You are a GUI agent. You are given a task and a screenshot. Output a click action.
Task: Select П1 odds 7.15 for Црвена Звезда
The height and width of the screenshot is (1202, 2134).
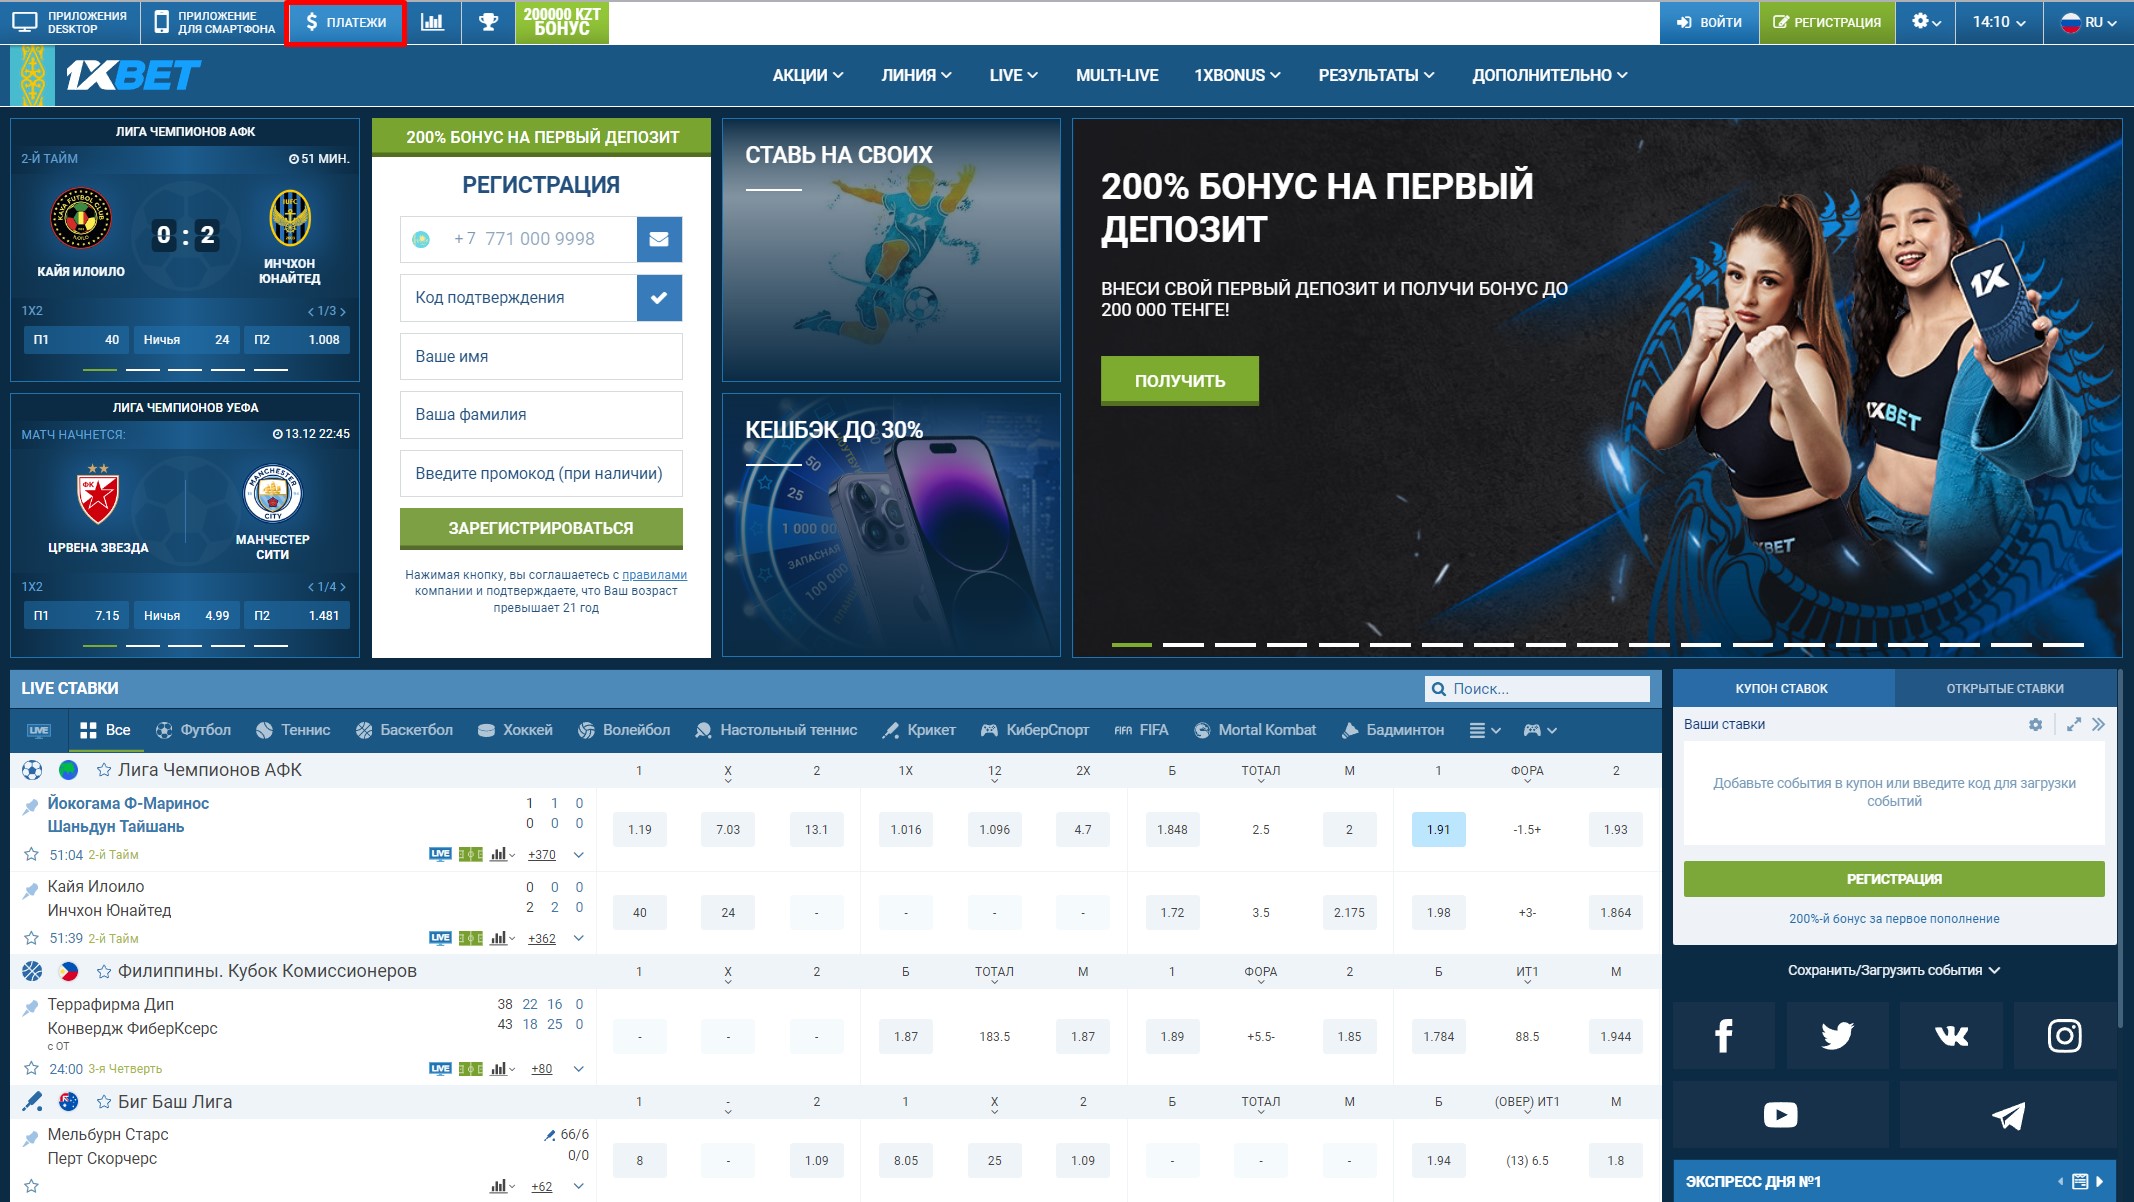pyautogui.click(x=76, y=615)
